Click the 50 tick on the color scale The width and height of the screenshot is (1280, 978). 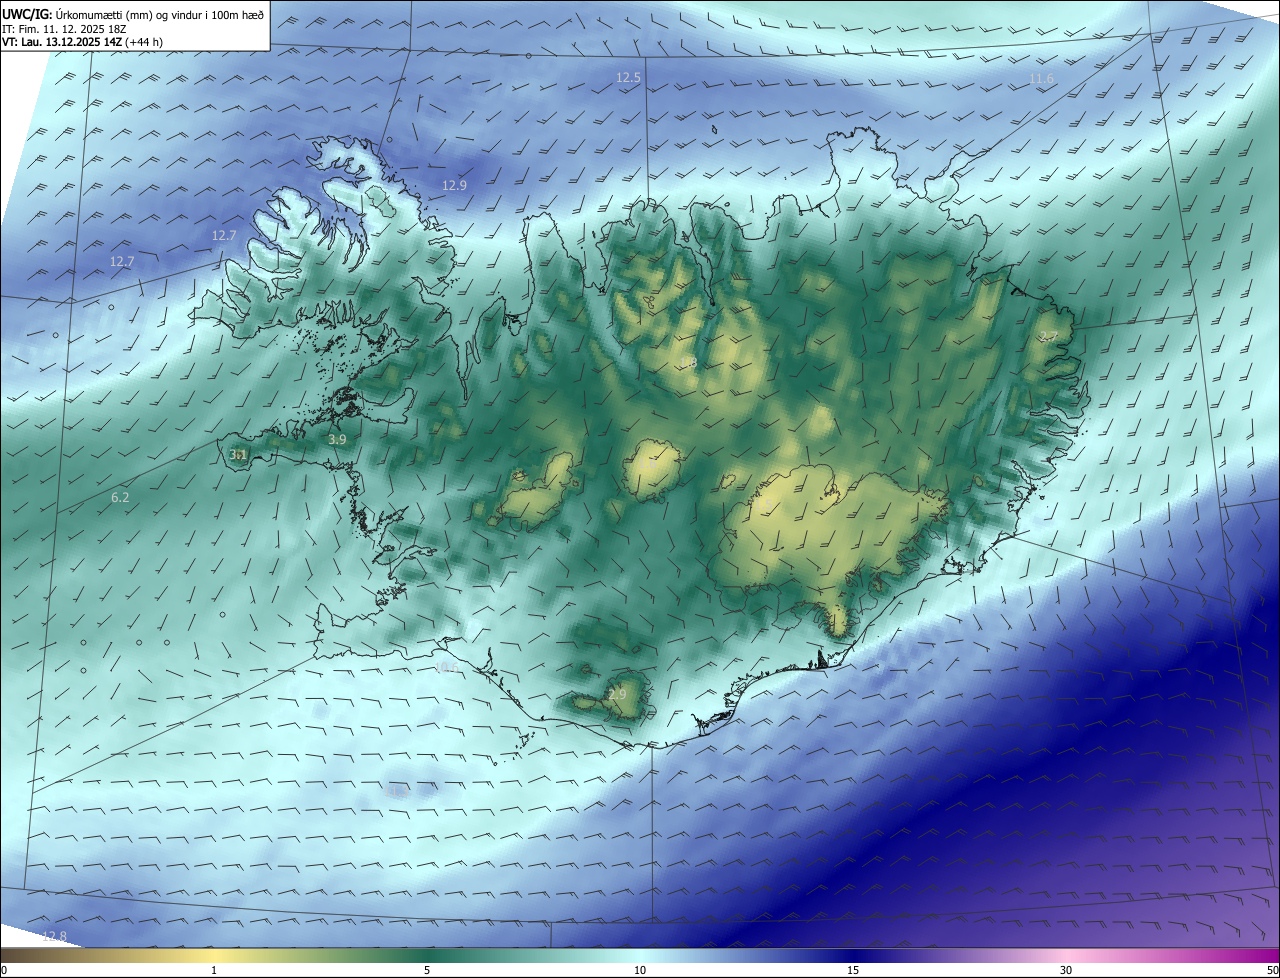point(1272,971)
